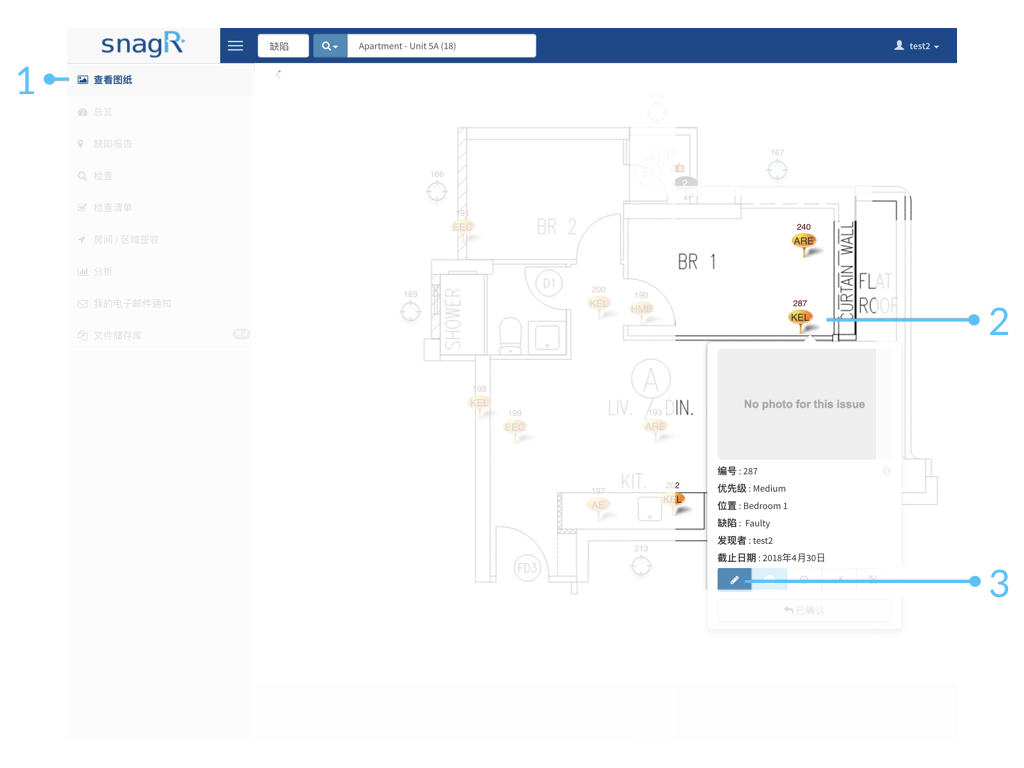This screenshot has width=1024, height=768.
Task: Click the crosshair marker numbered 166
Action: click(x=437, y=192)
